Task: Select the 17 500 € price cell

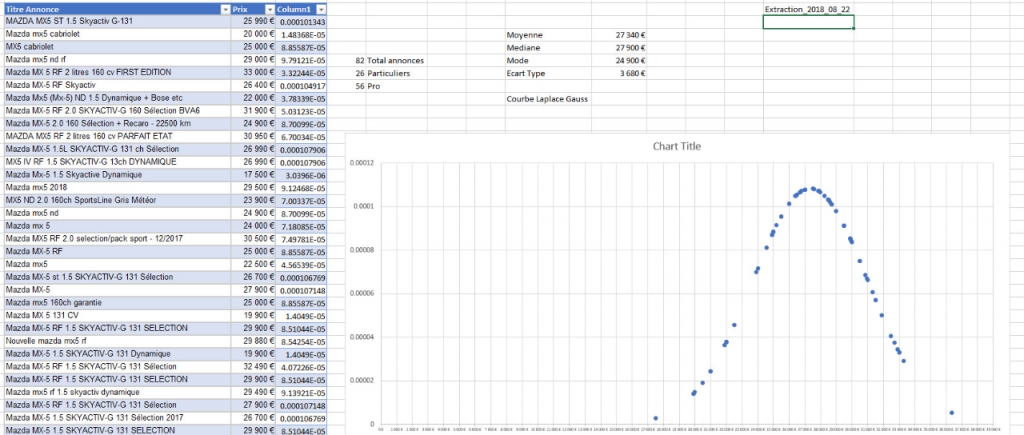Action: coord(253,175)
